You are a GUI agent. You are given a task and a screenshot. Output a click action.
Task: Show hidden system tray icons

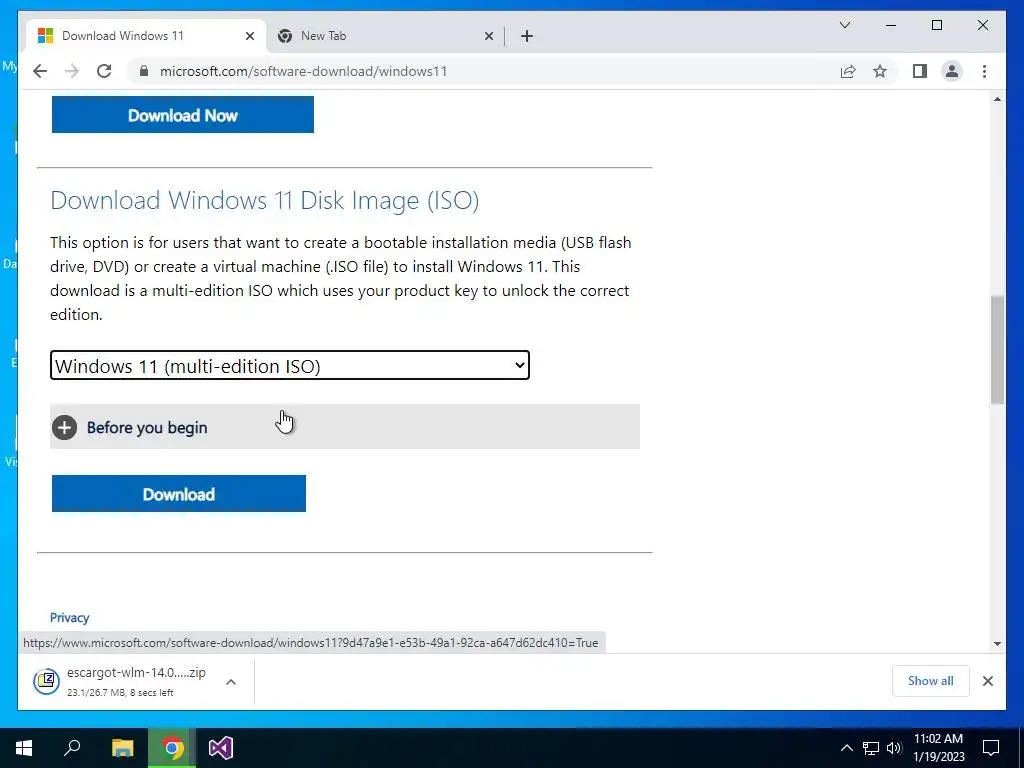coord(846,748)
